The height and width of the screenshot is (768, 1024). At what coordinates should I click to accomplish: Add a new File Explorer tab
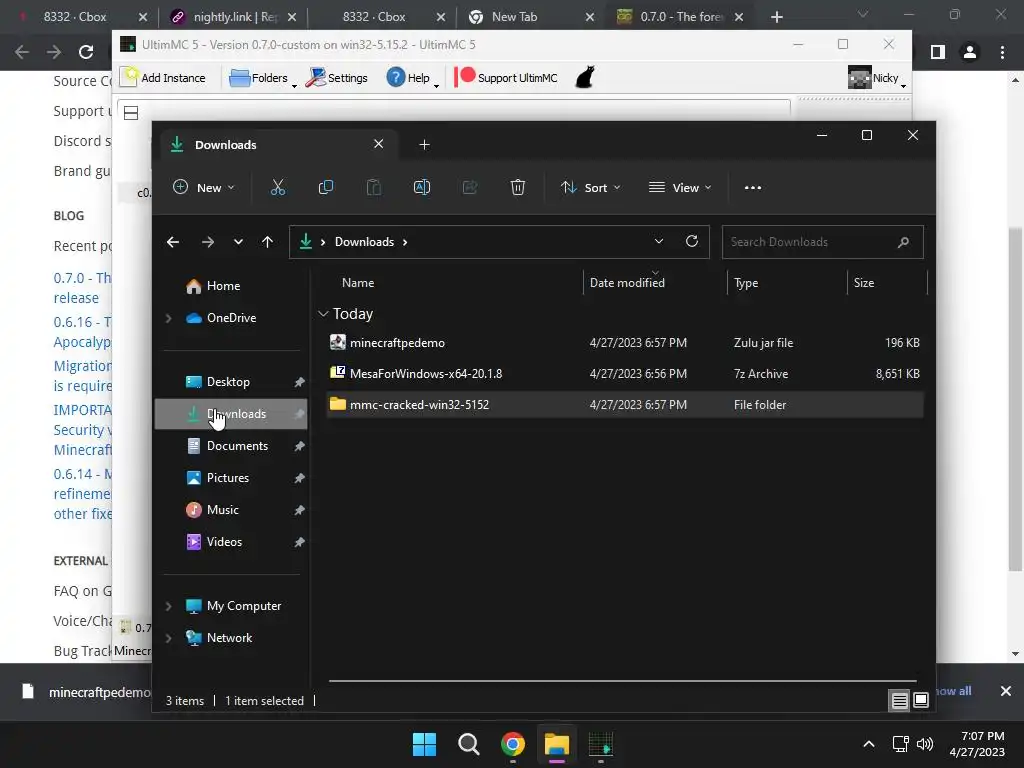(x=424, y=144)
